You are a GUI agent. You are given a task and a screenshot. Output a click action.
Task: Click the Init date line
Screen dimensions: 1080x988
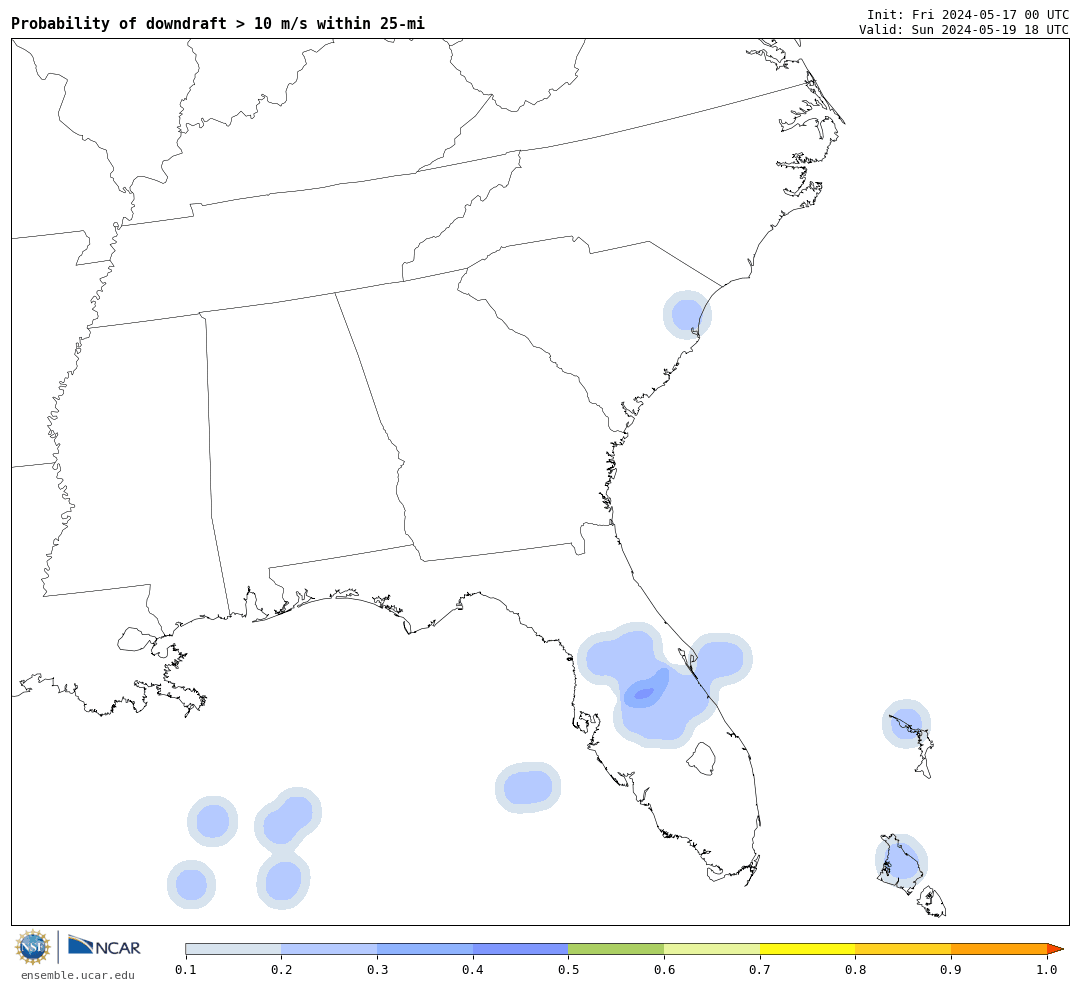tap(968, 14)
